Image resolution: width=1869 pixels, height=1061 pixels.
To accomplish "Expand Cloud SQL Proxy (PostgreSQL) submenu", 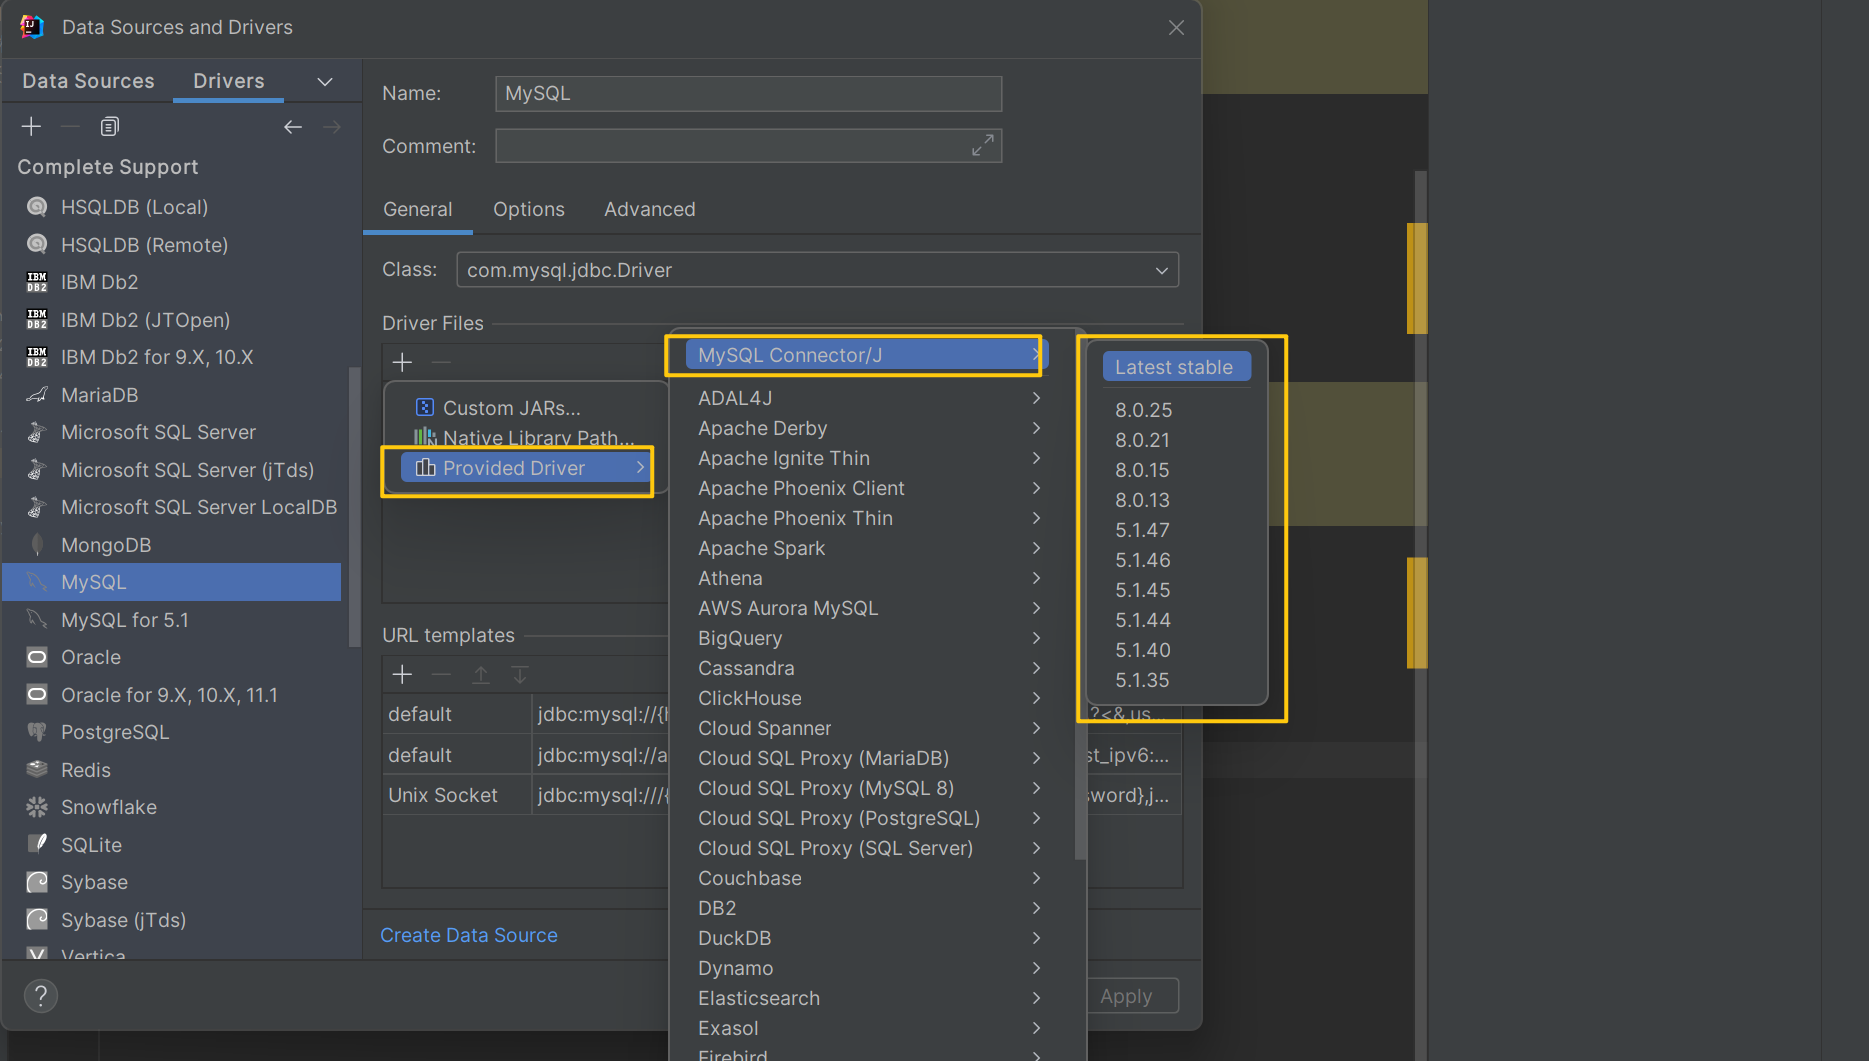I will [1036, 818].
